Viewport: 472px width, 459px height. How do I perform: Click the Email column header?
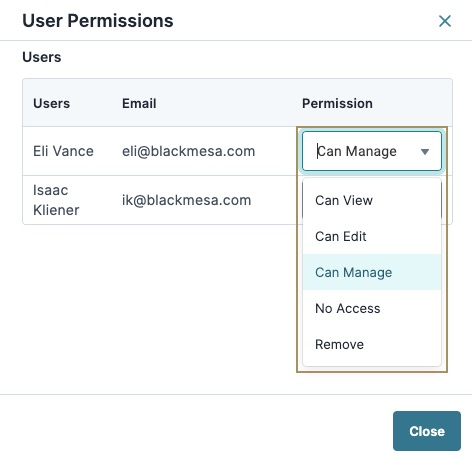(139, 103)
